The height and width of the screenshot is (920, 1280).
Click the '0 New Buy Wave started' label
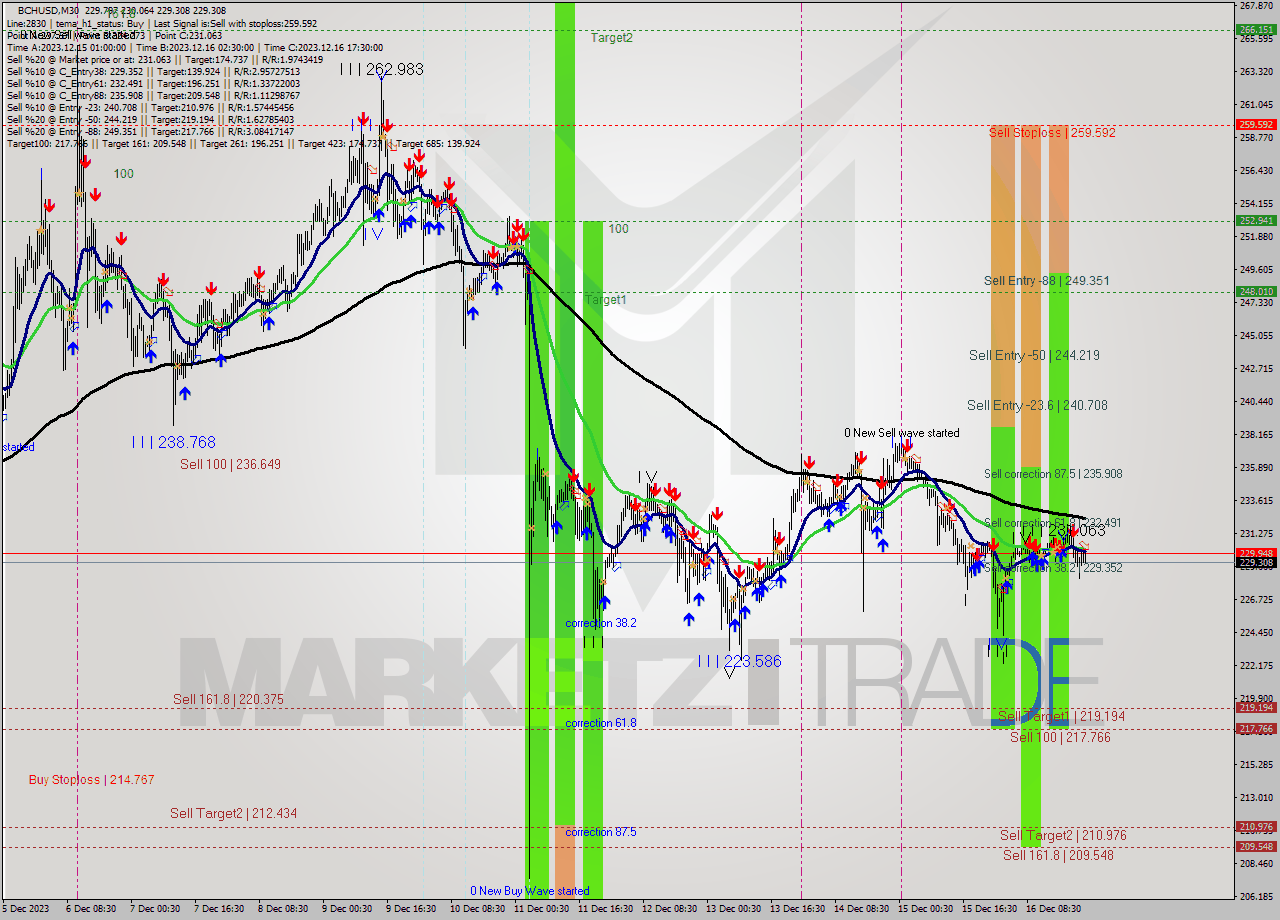[530, 890]
